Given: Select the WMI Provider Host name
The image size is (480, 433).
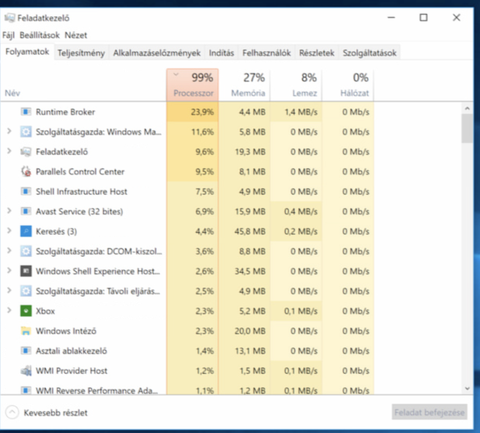Looking at the screenshot, I should 71,371.
